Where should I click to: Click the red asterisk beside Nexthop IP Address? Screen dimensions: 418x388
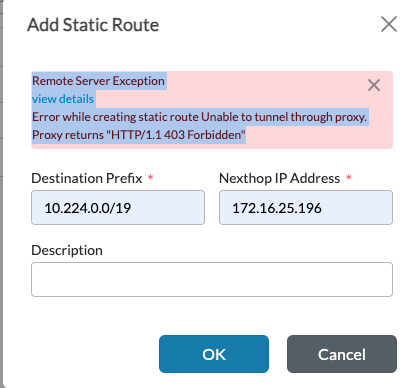[x=348, y=177]
